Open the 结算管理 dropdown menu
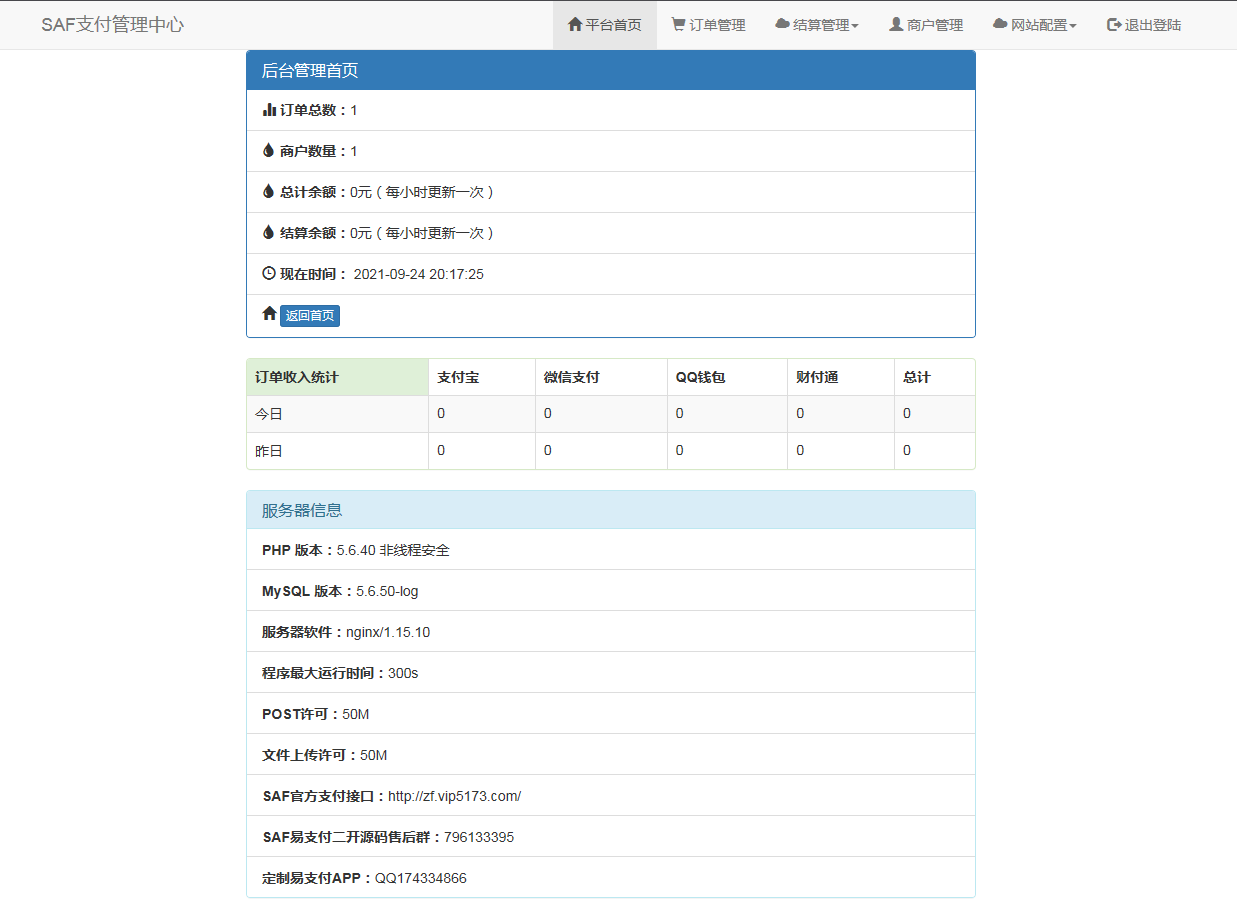 click(x=817, y=24)
